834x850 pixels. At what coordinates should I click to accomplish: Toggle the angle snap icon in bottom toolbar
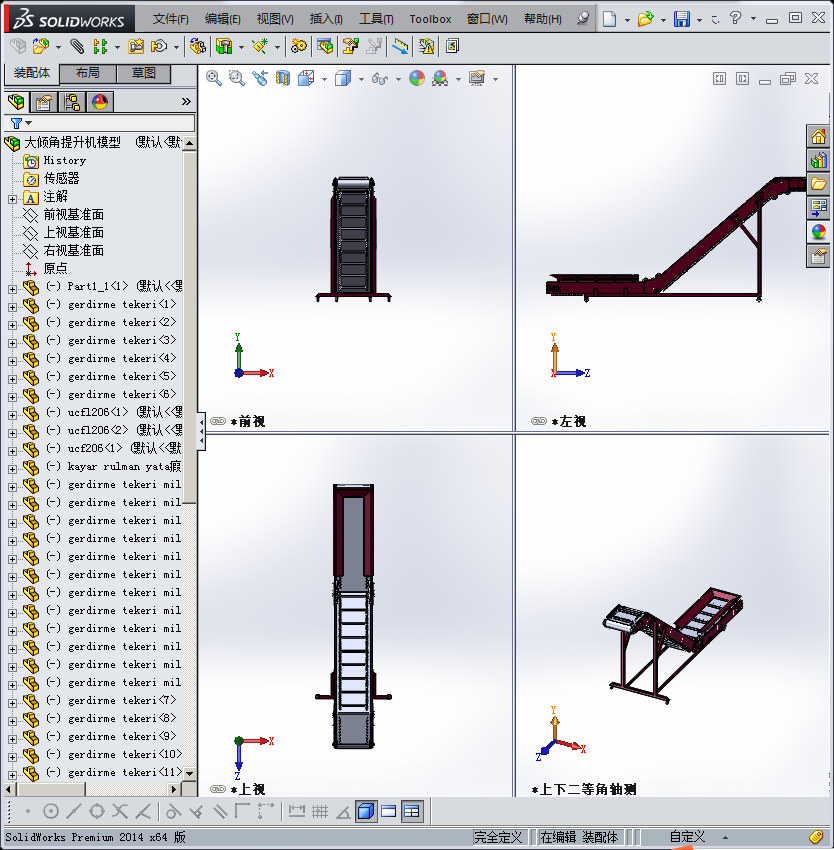pos(343,812)
